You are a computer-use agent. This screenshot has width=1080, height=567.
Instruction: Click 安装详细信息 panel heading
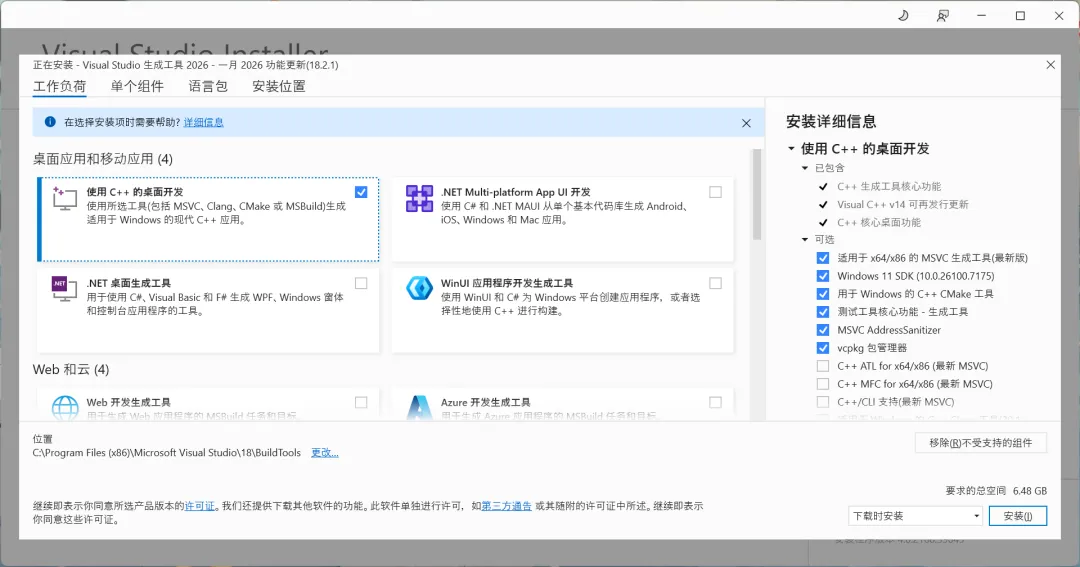pos(831,121)
